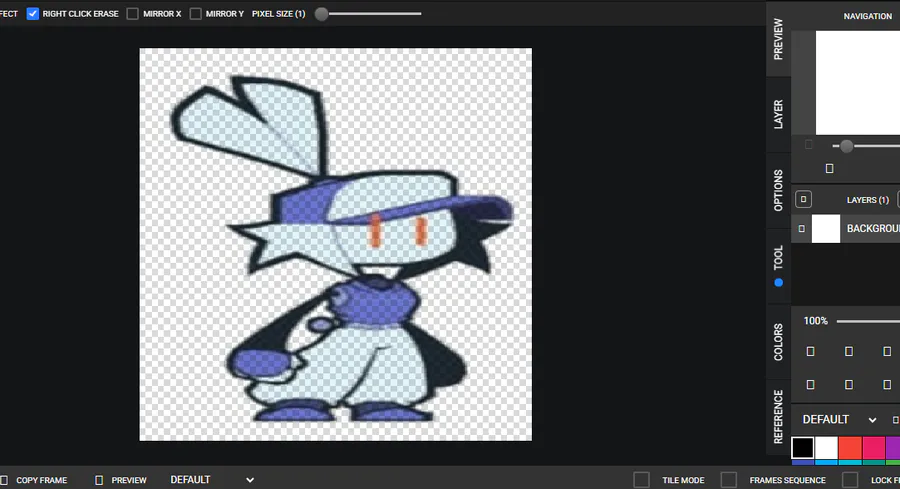
Task: Click the Preview button in the bottom bar
Action: click(129, 480)
